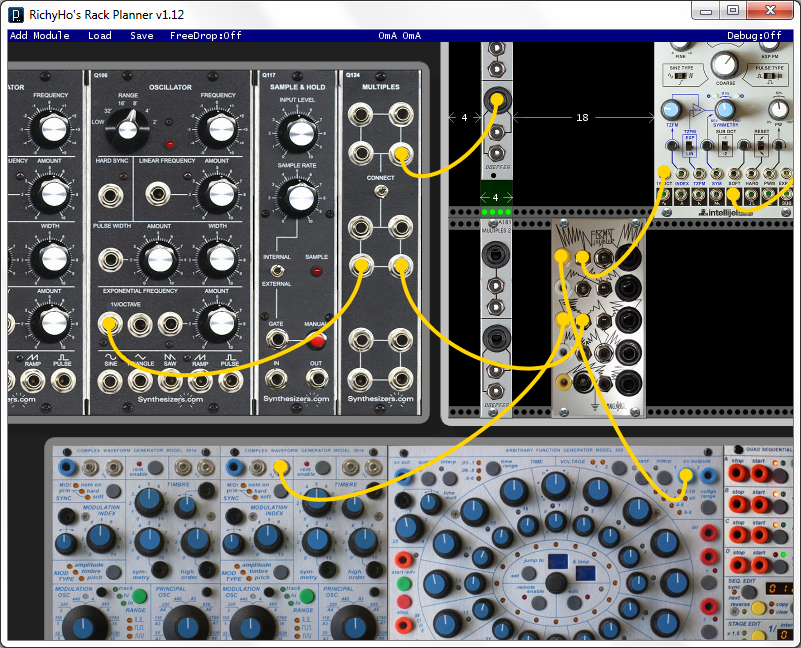Screen dimensions: 801x648
Task: Click the GATE jack on the Q117 Sample & Hold
Action: (x=278, y=339)
